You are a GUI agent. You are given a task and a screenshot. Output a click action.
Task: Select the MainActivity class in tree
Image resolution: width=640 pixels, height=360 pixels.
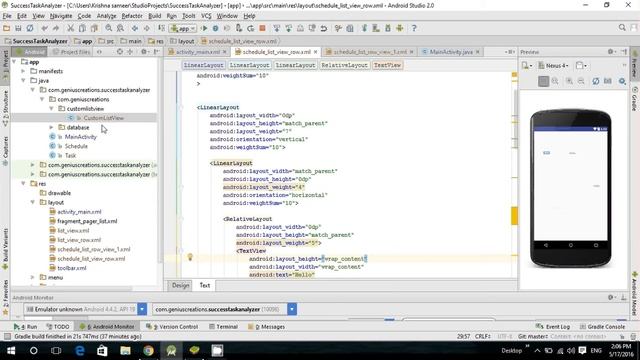(81, 137)
